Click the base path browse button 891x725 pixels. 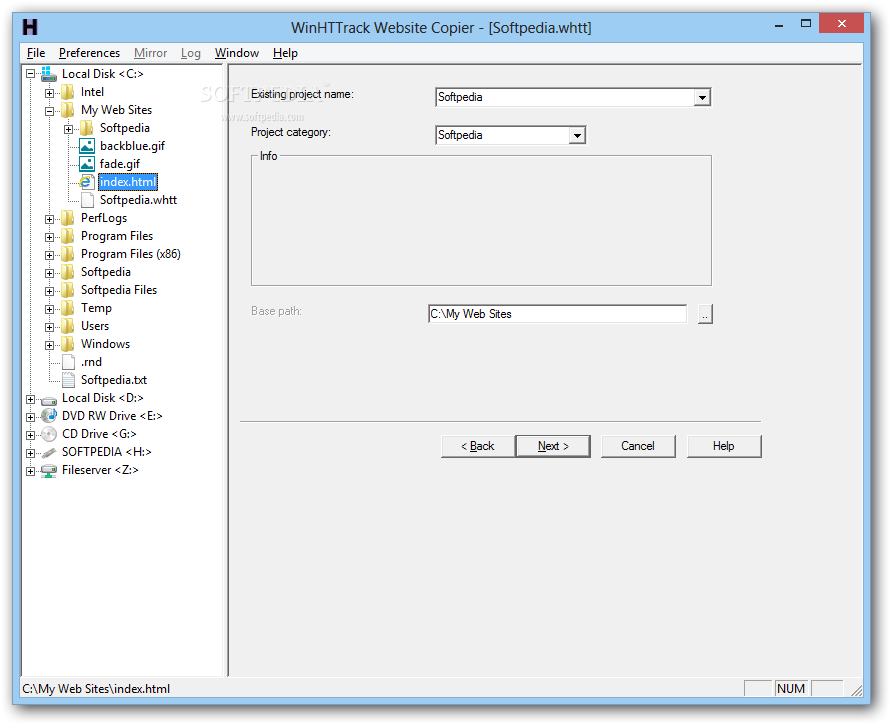pyautogui.click(x=705, y=314)
